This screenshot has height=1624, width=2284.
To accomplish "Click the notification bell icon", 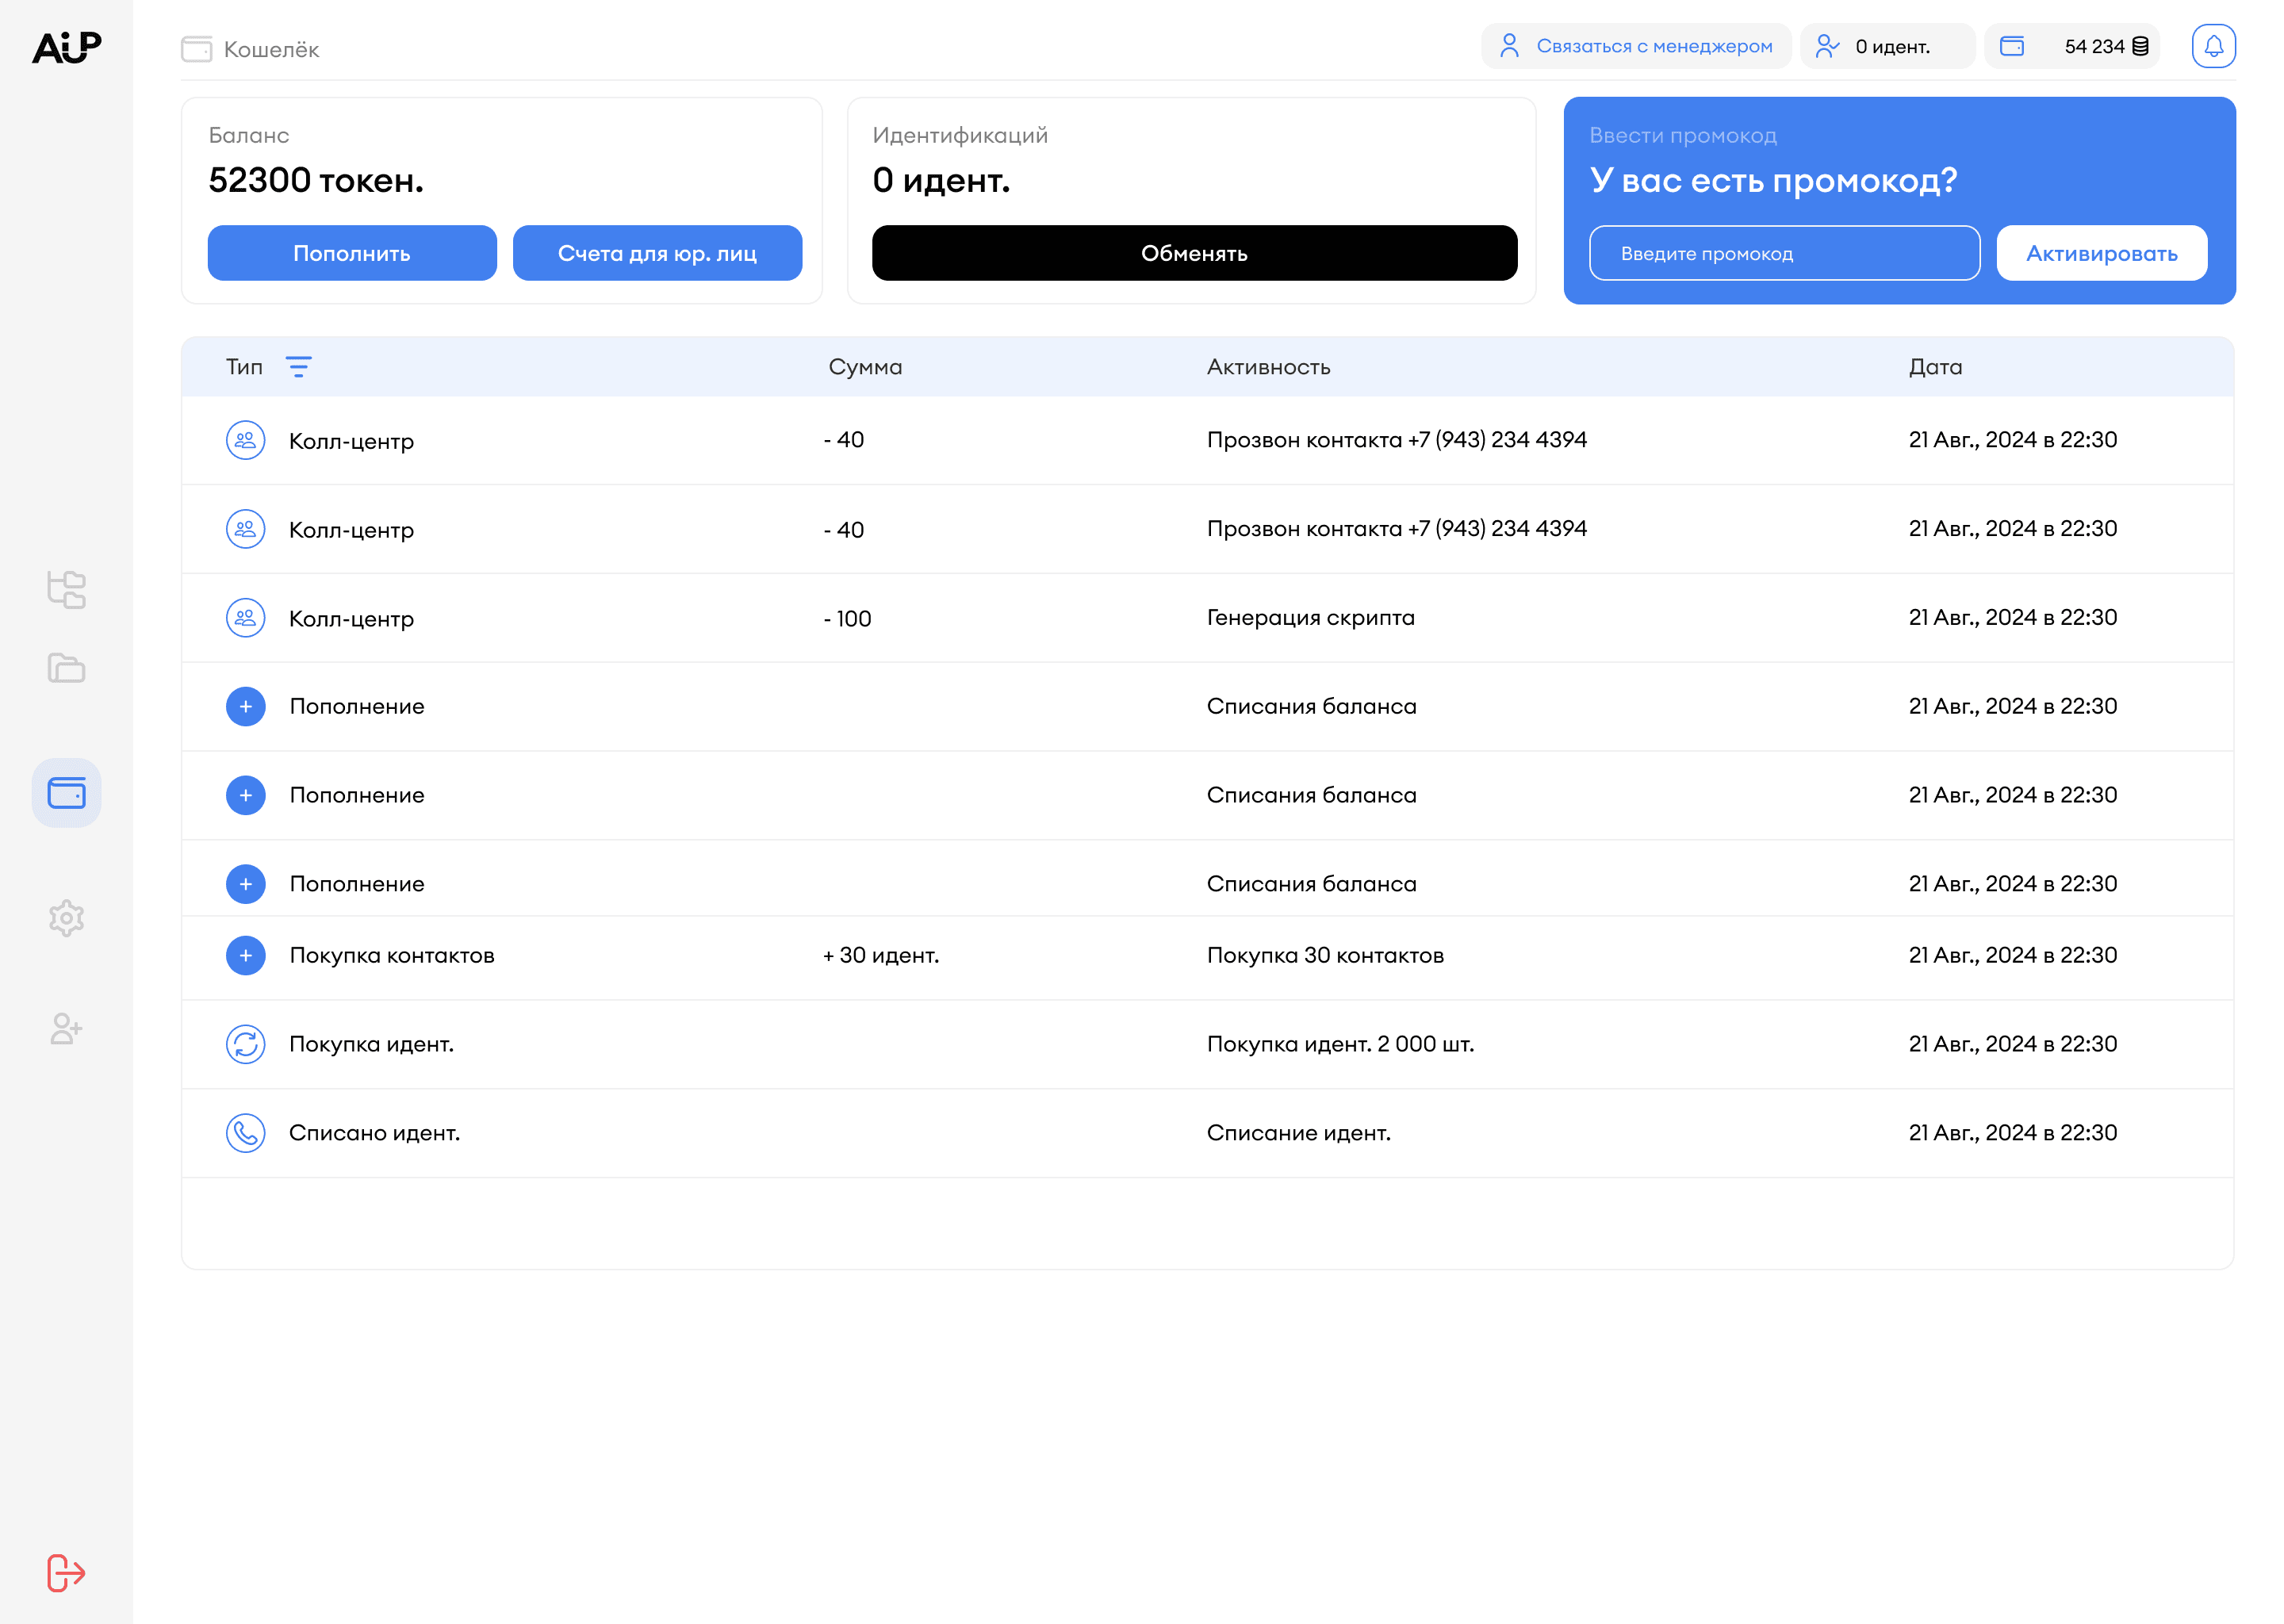I will point(2213,46).
